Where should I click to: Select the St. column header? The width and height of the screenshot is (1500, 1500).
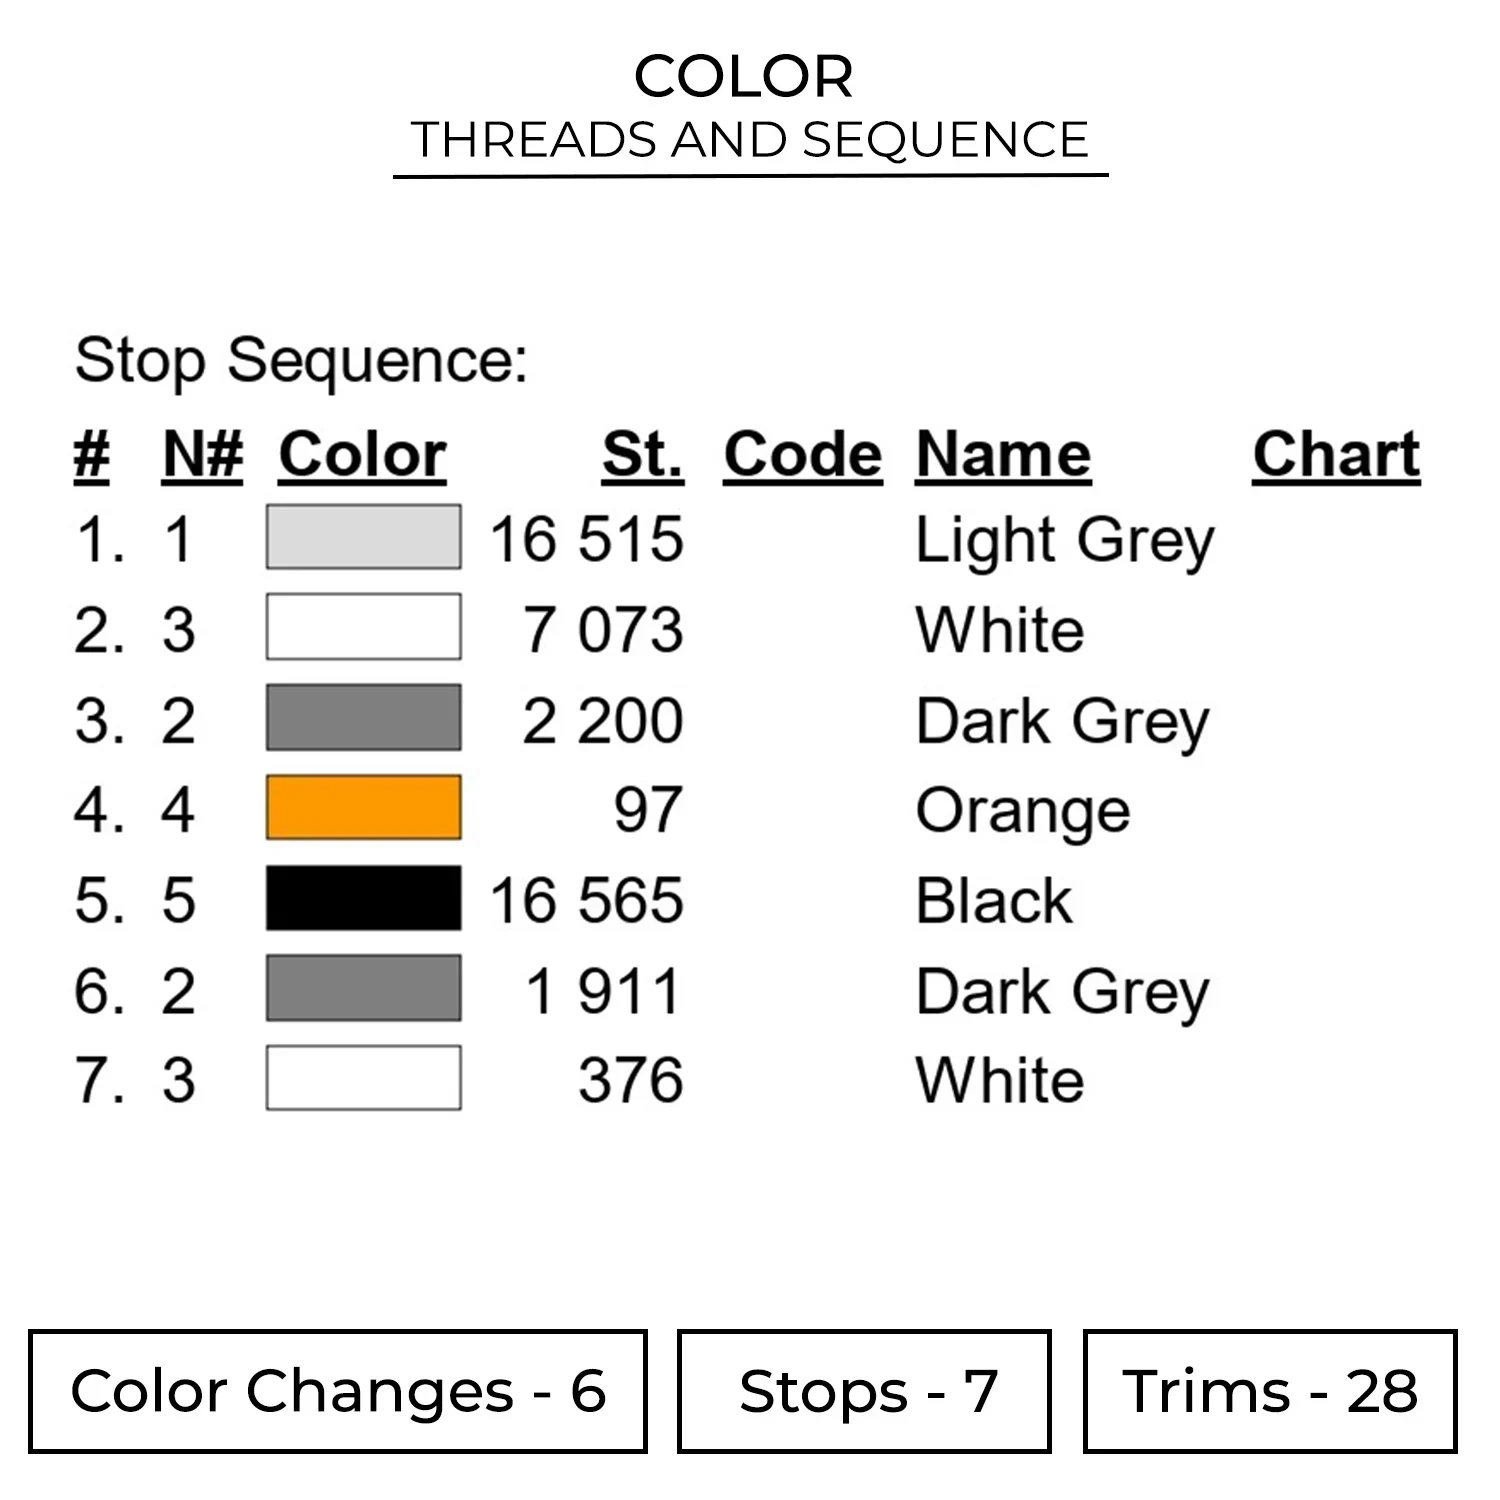coord(643,456)
